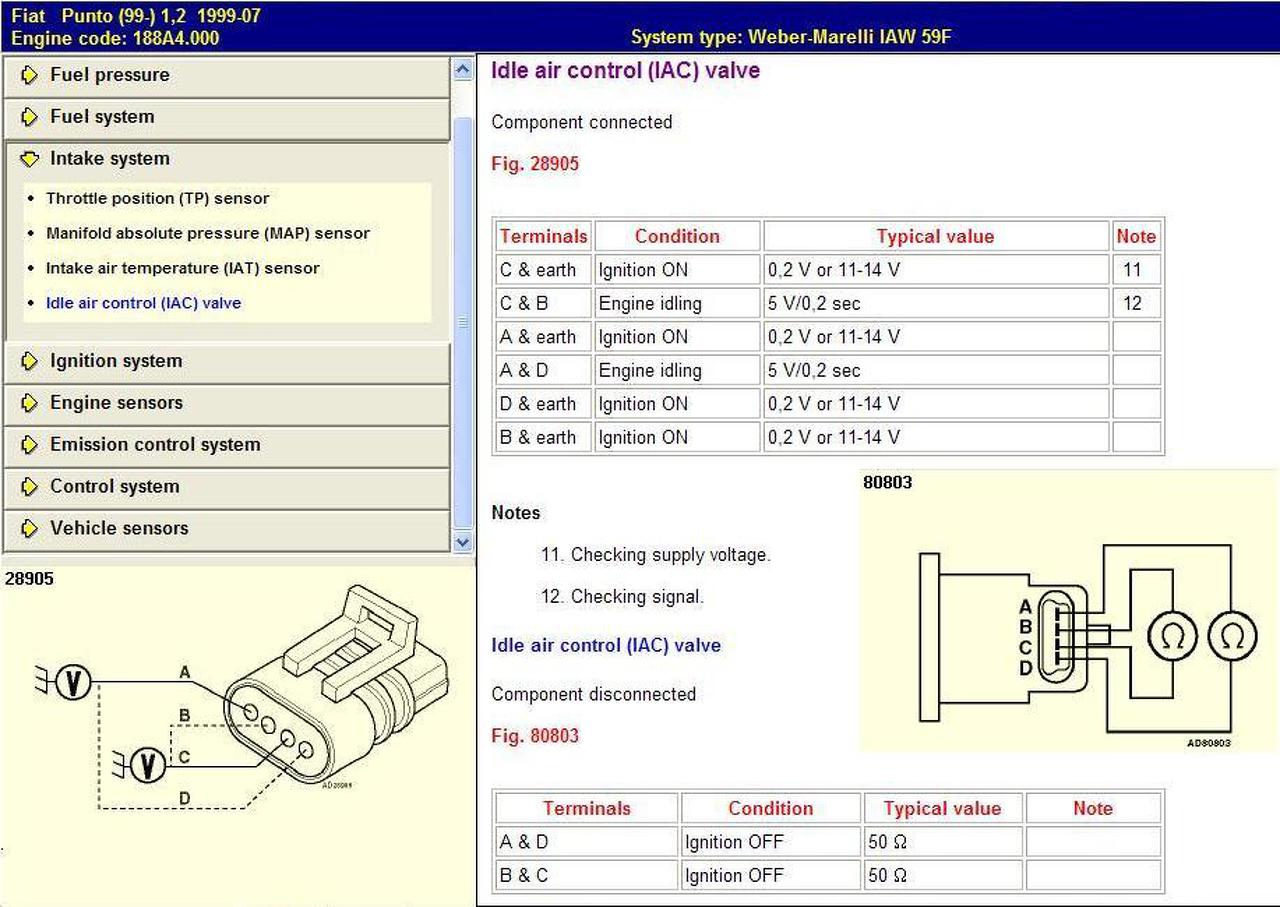Open Manifold absolute pressure (MAP) sensor page
Image resolution: width=1280 pixels, height=907 pixels.
click(x=208, y=233)
